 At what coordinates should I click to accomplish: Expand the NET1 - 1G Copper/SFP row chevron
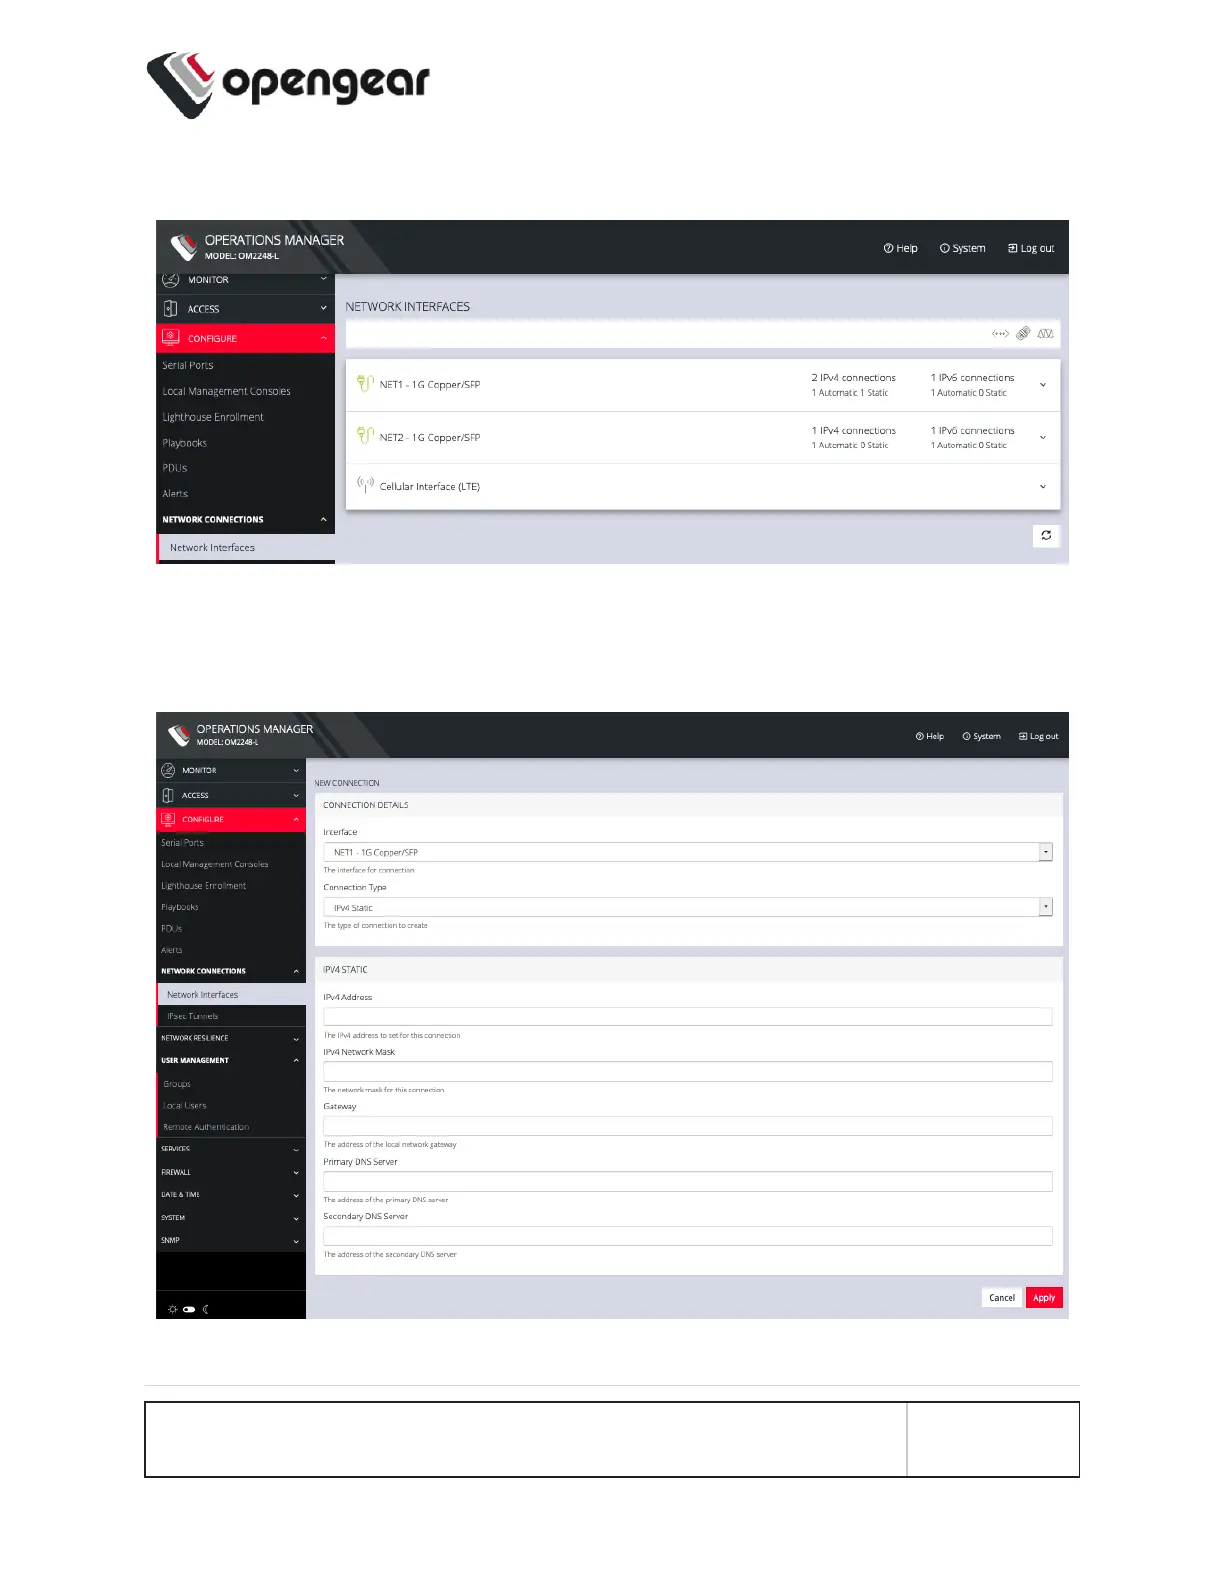click(x=1043, y=385)
